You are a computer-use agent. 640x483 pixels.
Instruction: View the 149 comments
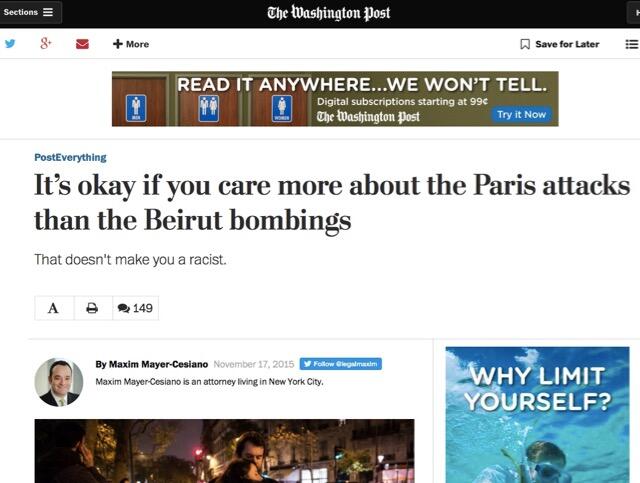pyautogui.click(x=135, y=308)
